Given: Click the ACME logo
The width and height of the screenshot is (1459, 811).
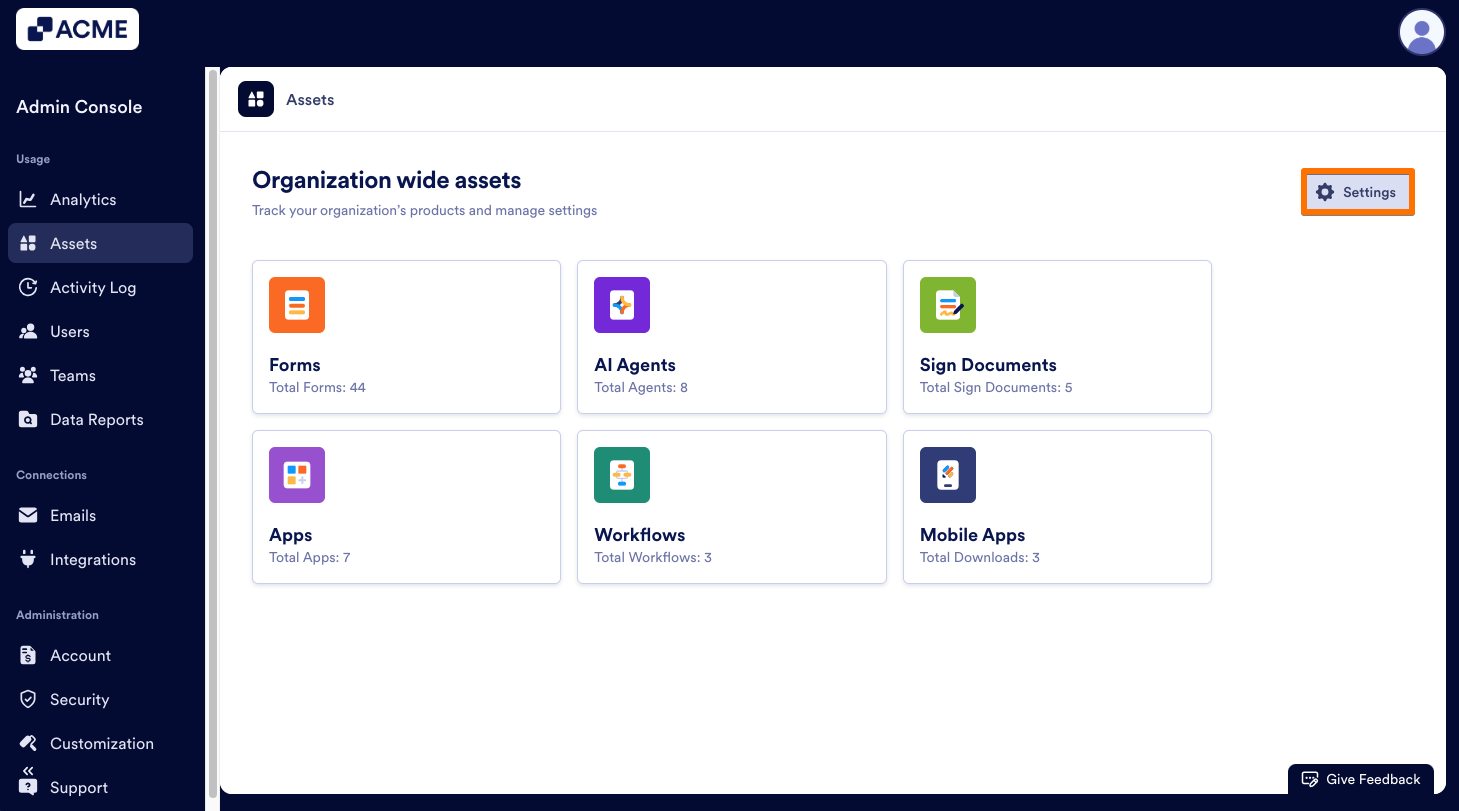Looking at the screenshot, I should tap(77, 29).
